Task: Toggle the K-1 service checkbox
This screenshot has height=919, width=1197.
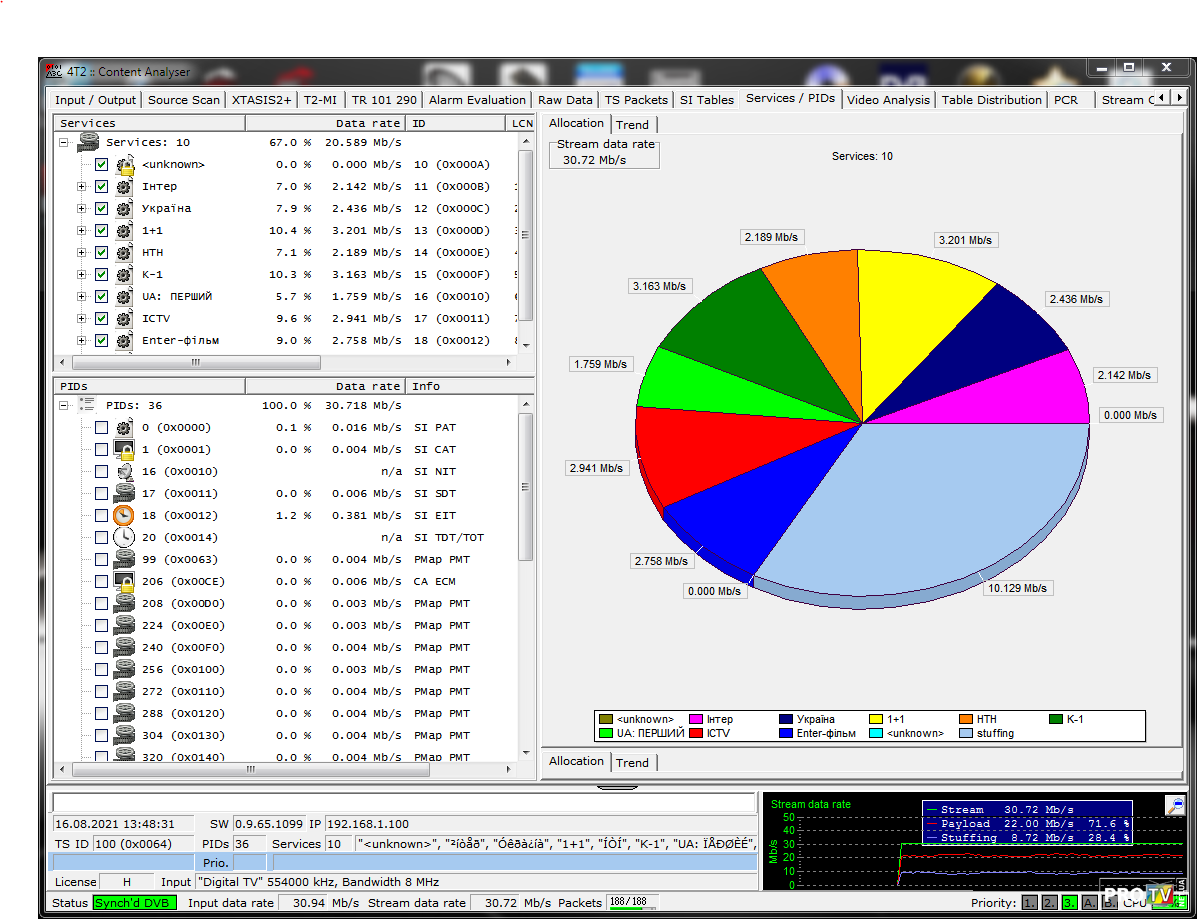Action: (101, 275)
